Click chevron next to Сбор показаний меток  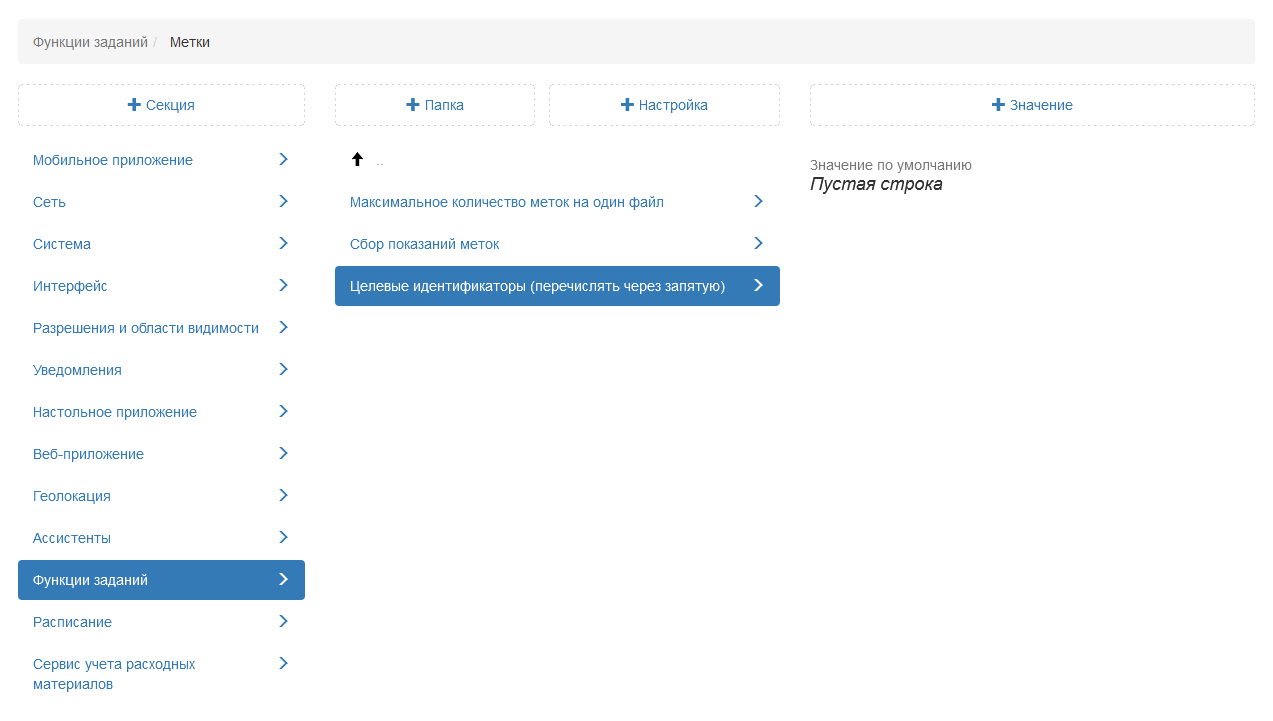tap(758, 243)
